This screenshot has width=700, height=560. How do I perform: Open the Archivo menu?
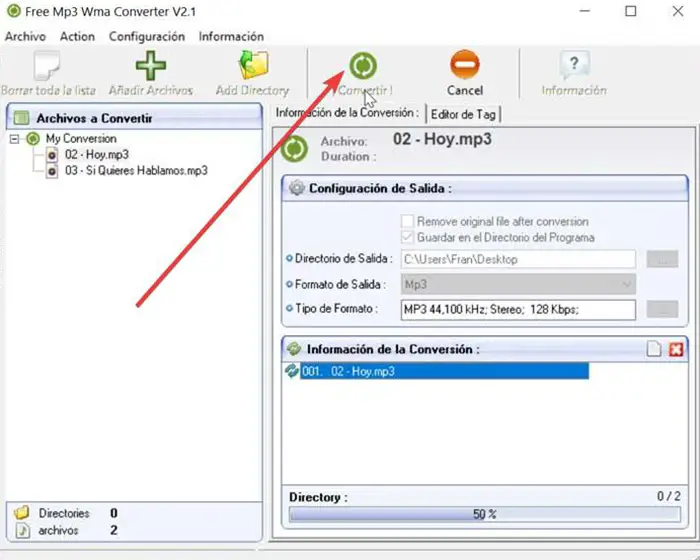pyautogui.click(x=25, y=36)
